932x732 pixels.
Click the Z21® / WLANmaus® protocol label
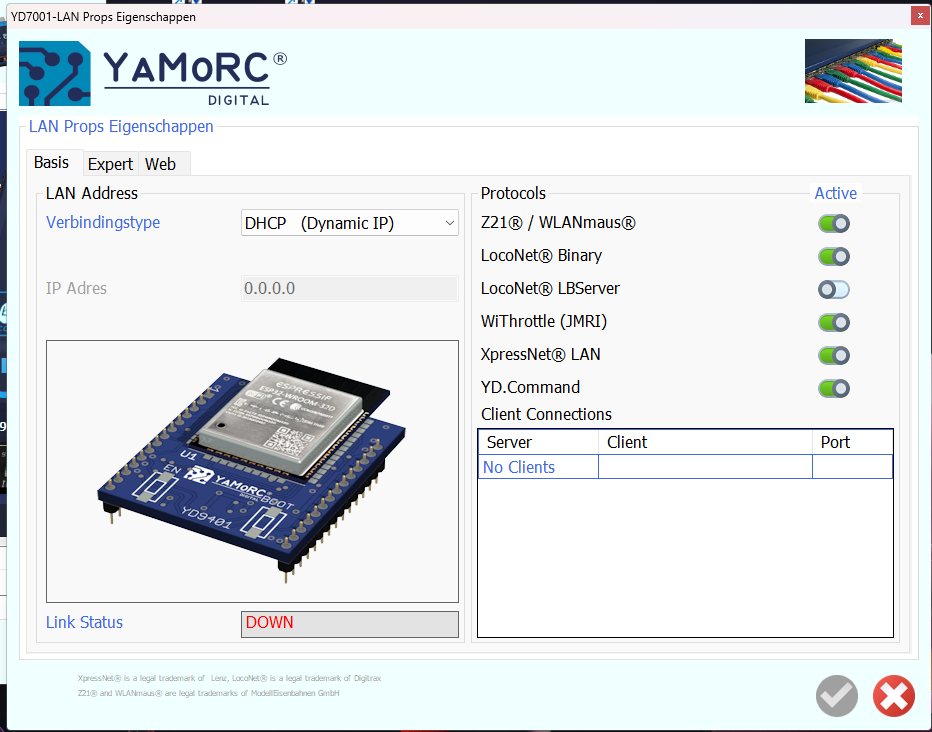click(x=558, y=223)
